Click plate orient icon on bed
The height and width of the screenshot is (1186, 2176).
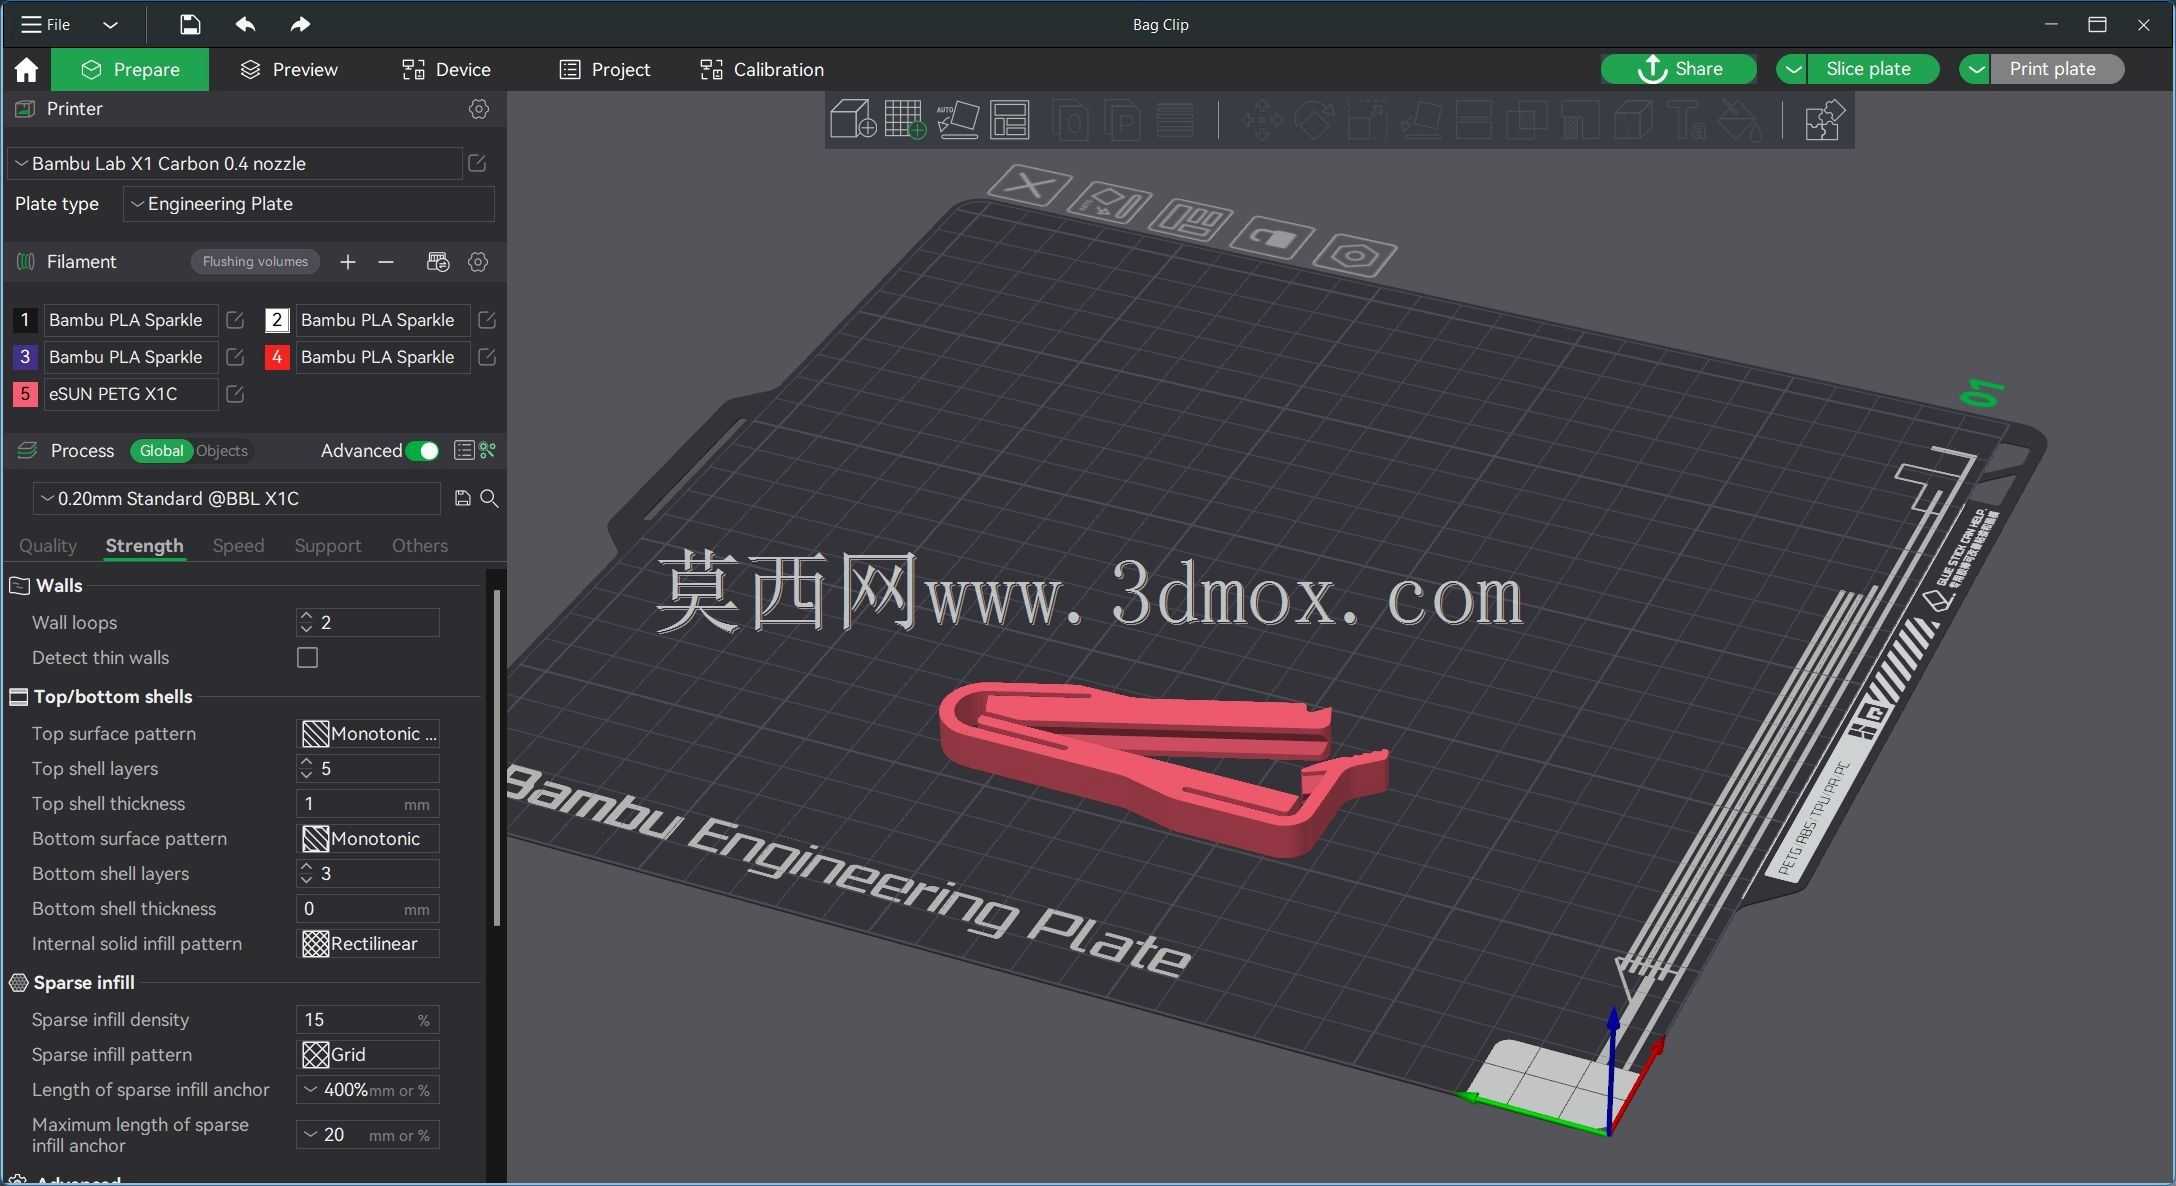pyautogui.click(x=1110, y=202)
